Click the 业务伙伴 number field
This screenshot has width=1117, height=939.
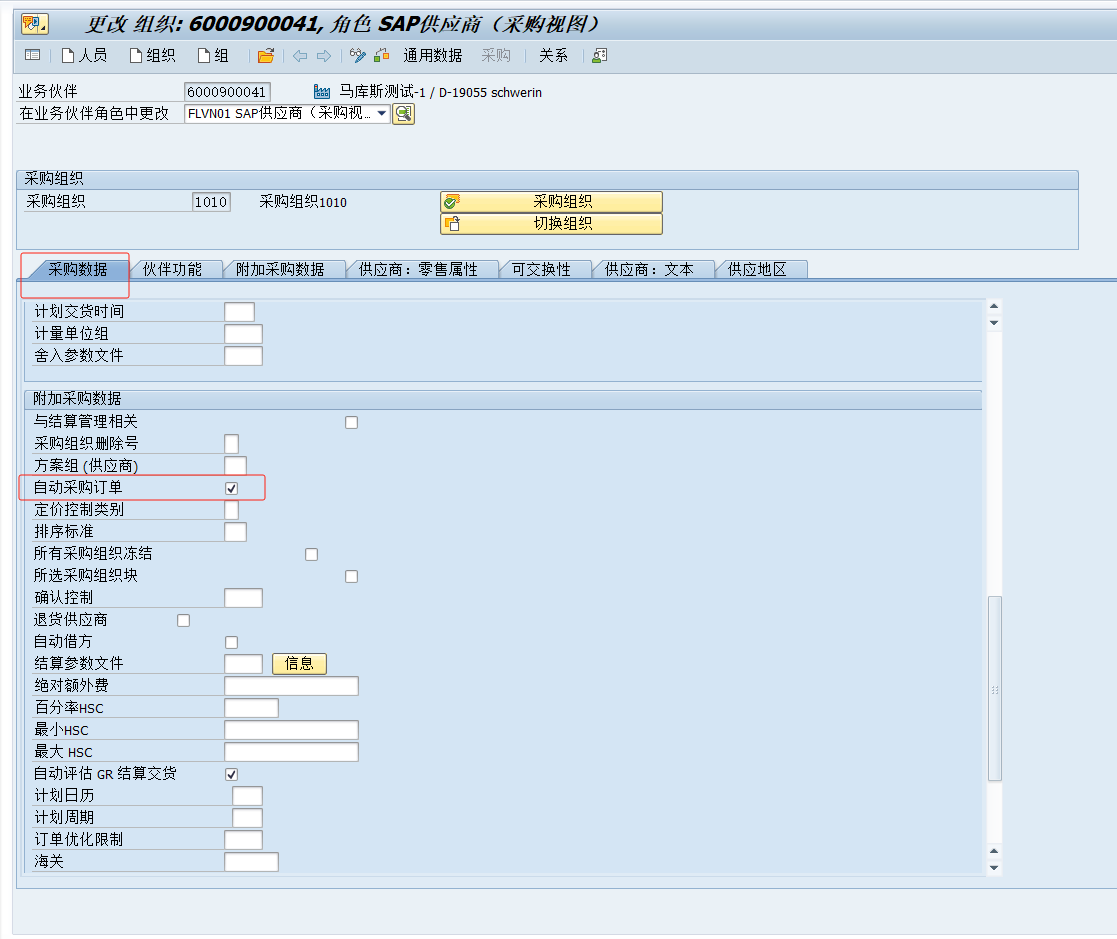pos(227,92)
